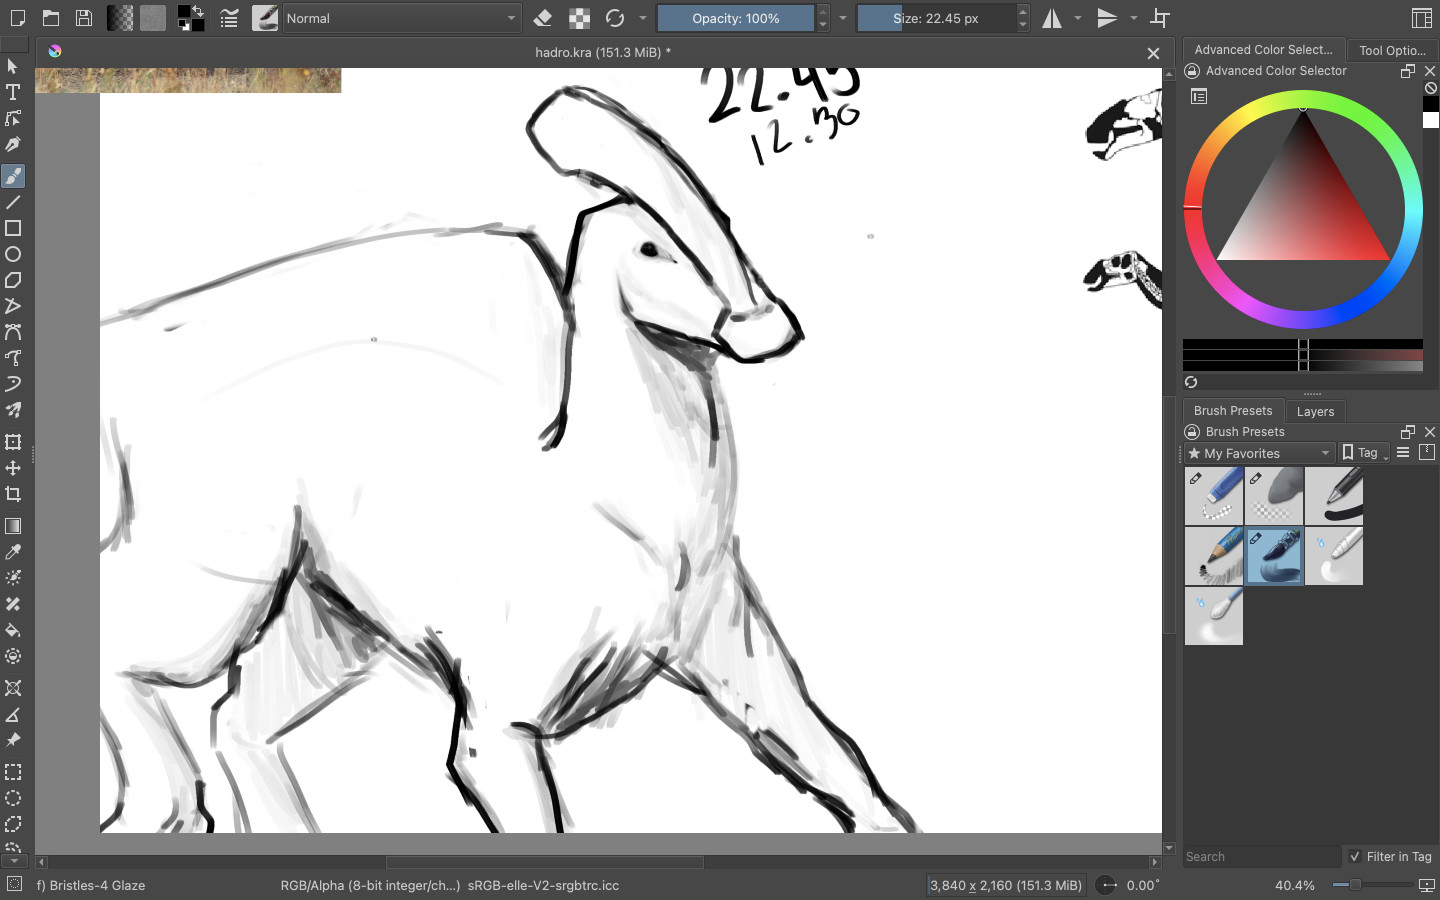Image resolution: width=1440 pixels, height=900 pixels.
Task: Open brush presets display settings menu
Action: (1403, 453)
